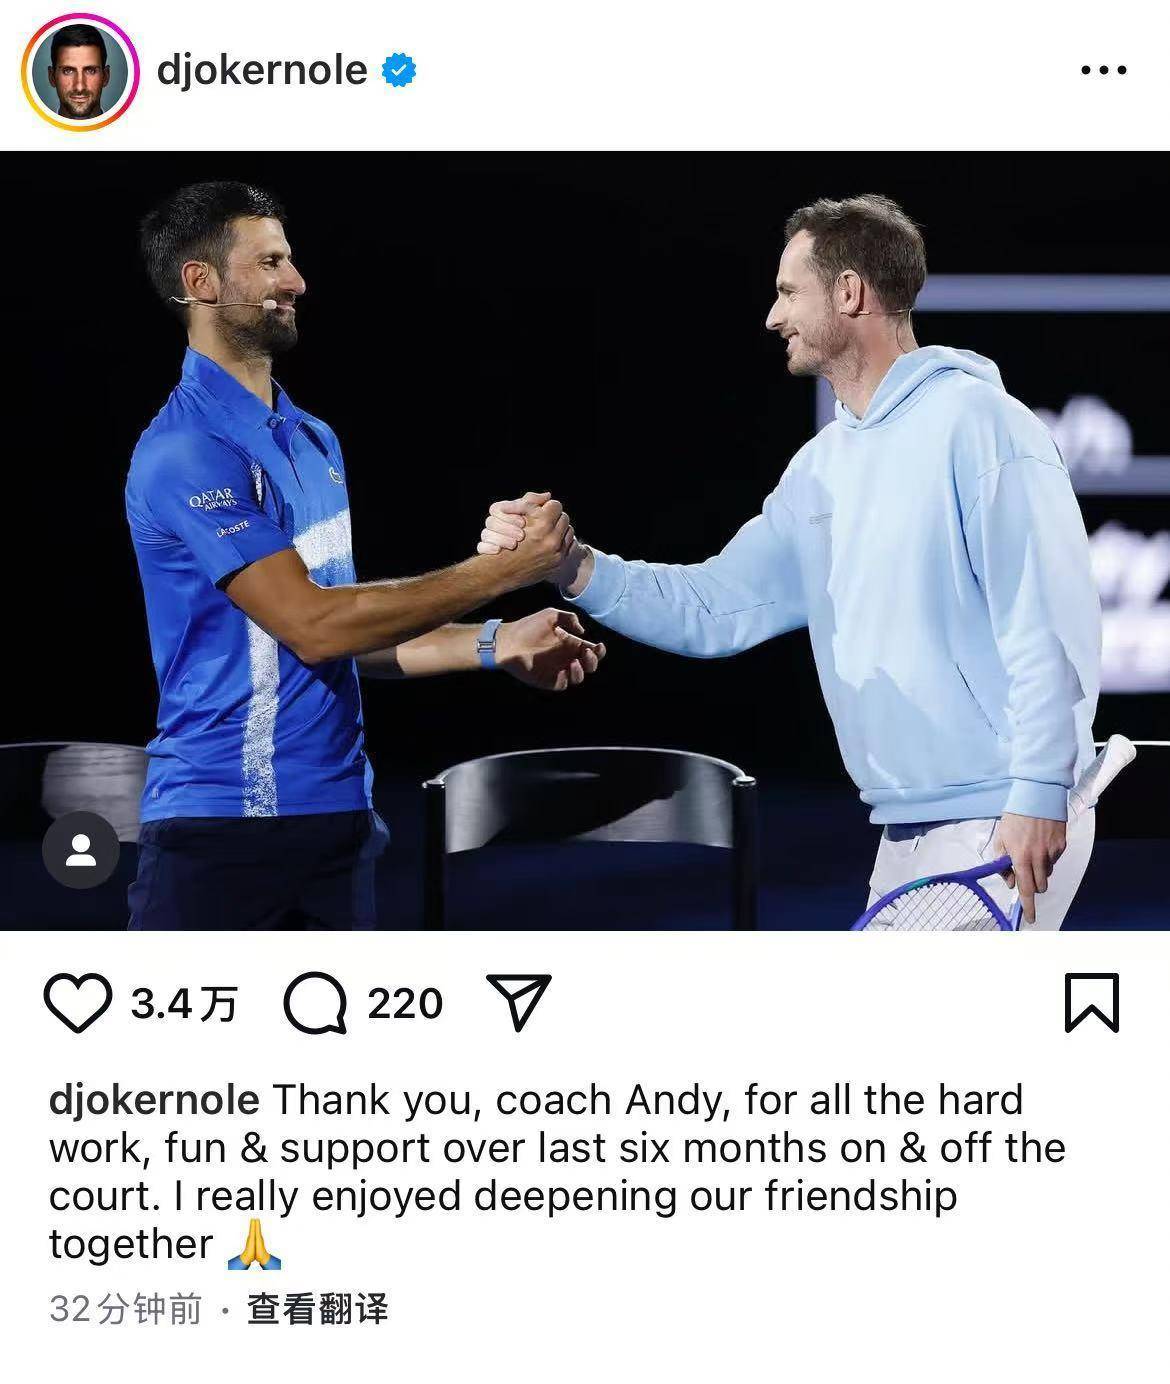This screenshot has height=1384, width=1170.
Task: Open comments via the speech bubble icon
Action: (316, 1004)
